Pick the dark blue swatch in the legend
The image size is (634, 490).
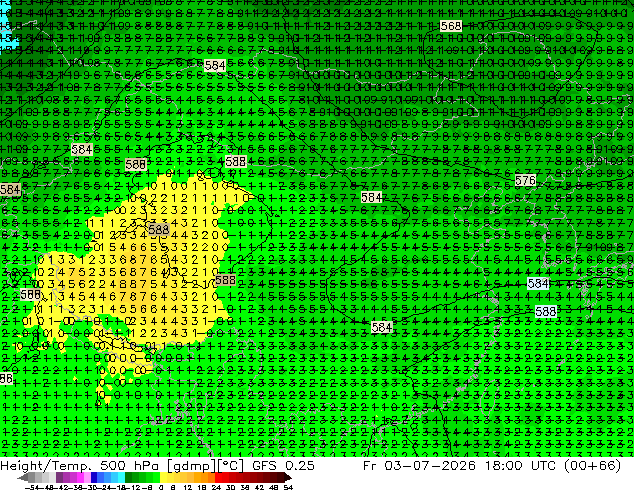(94, 478)
